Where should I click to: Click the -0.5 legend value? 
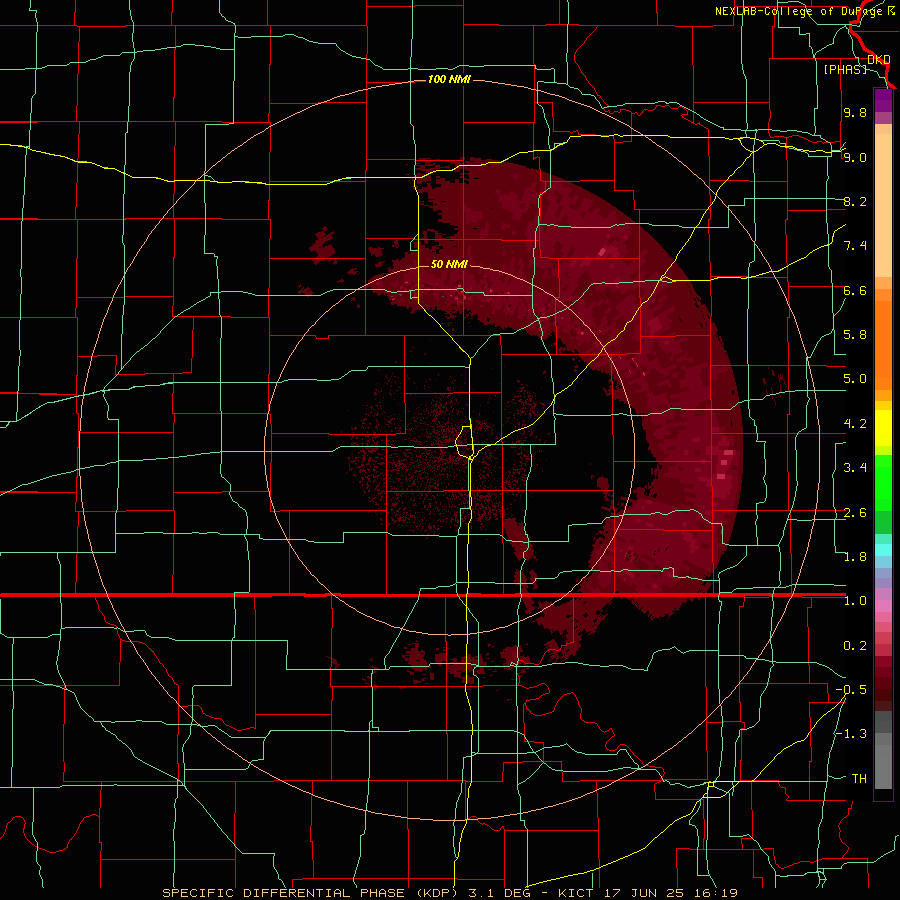(851, 690)
